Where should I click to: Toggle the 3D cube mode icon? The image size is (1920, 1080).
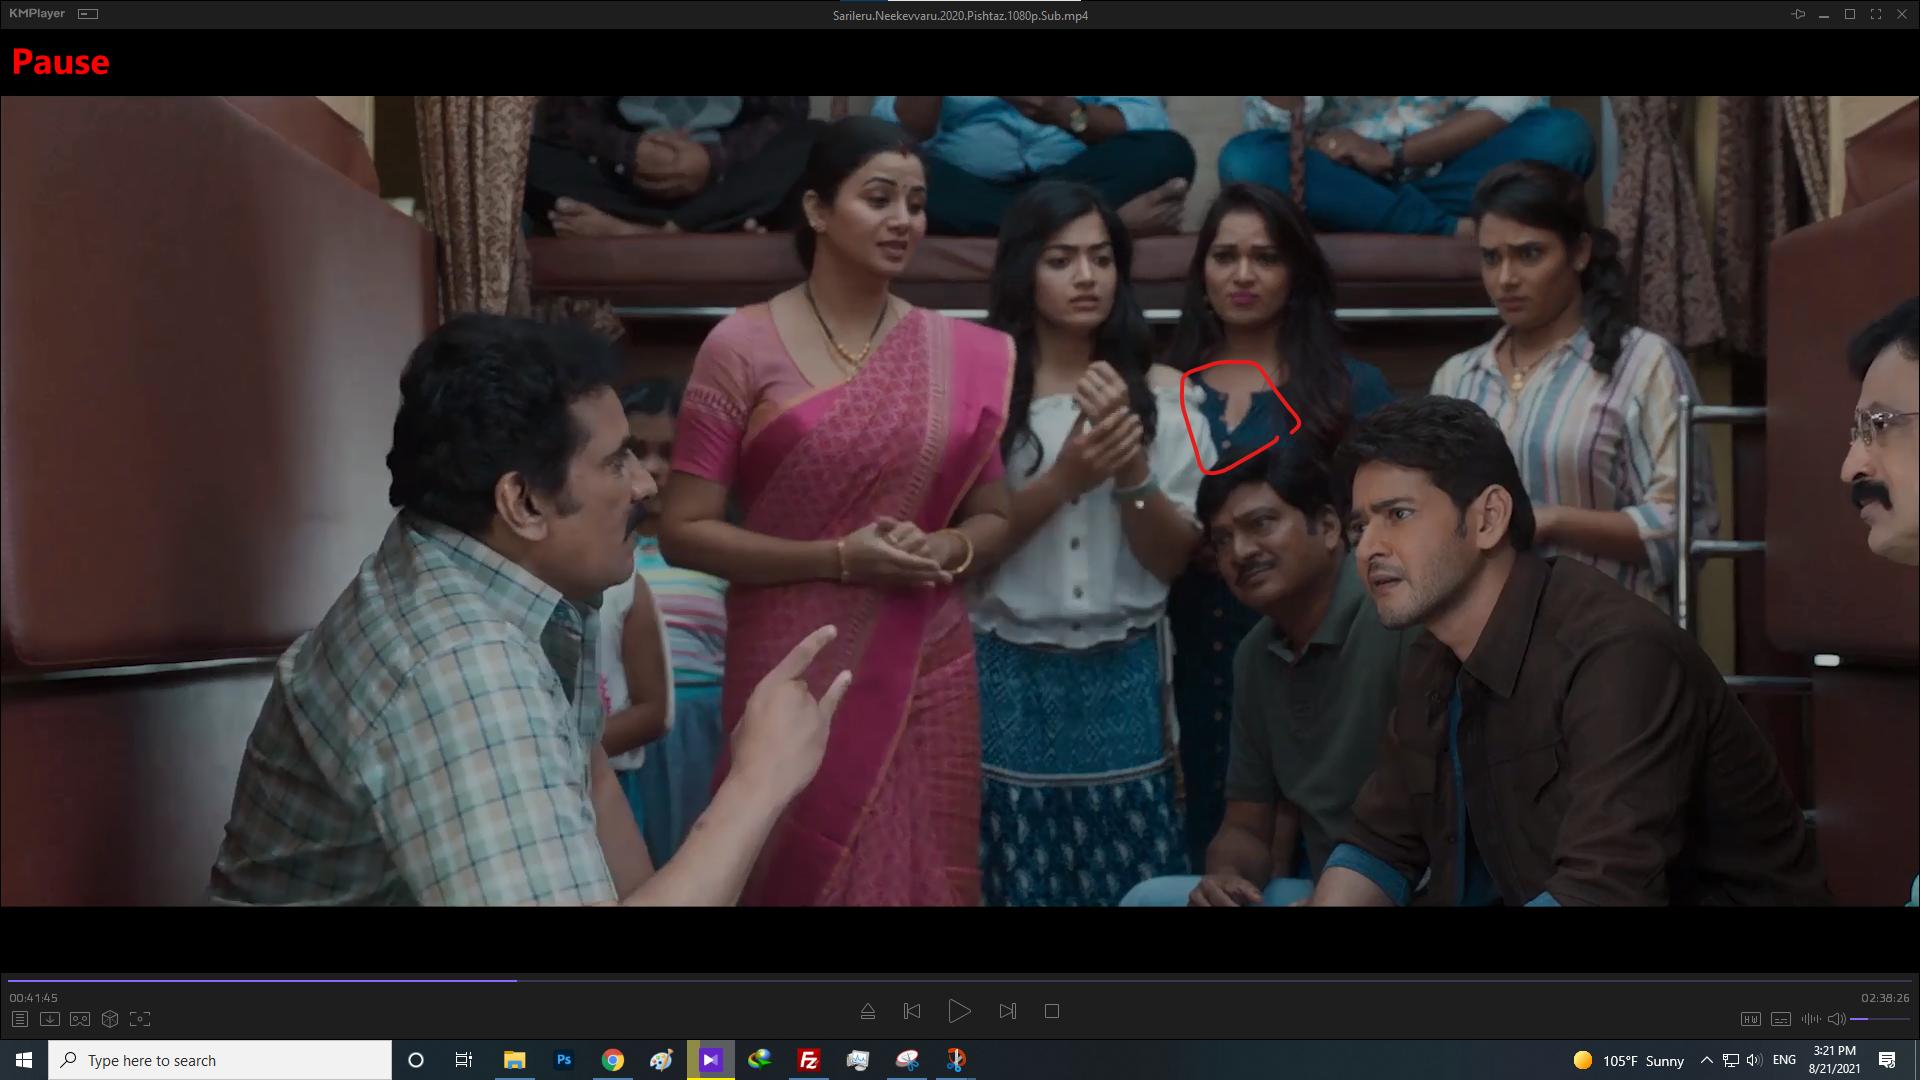(x=110, y=1019)
